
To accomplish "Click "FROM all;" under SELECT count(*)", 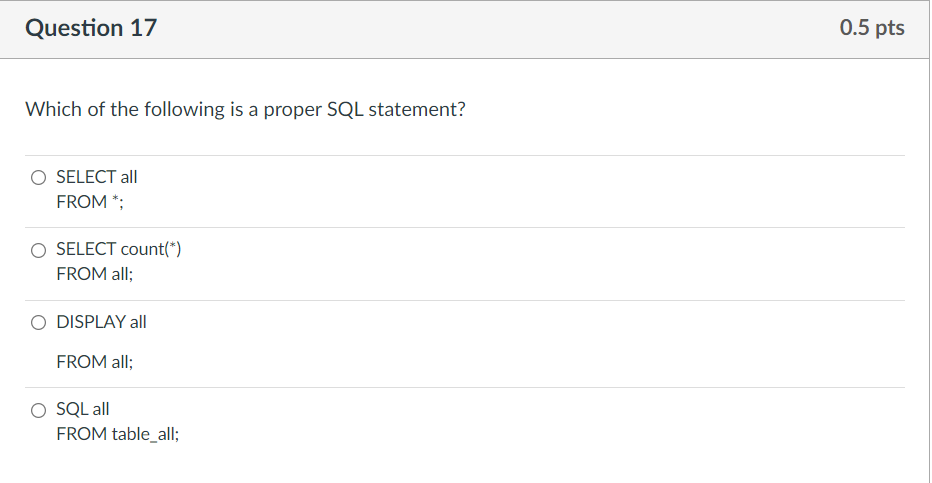I will point(94,274).
